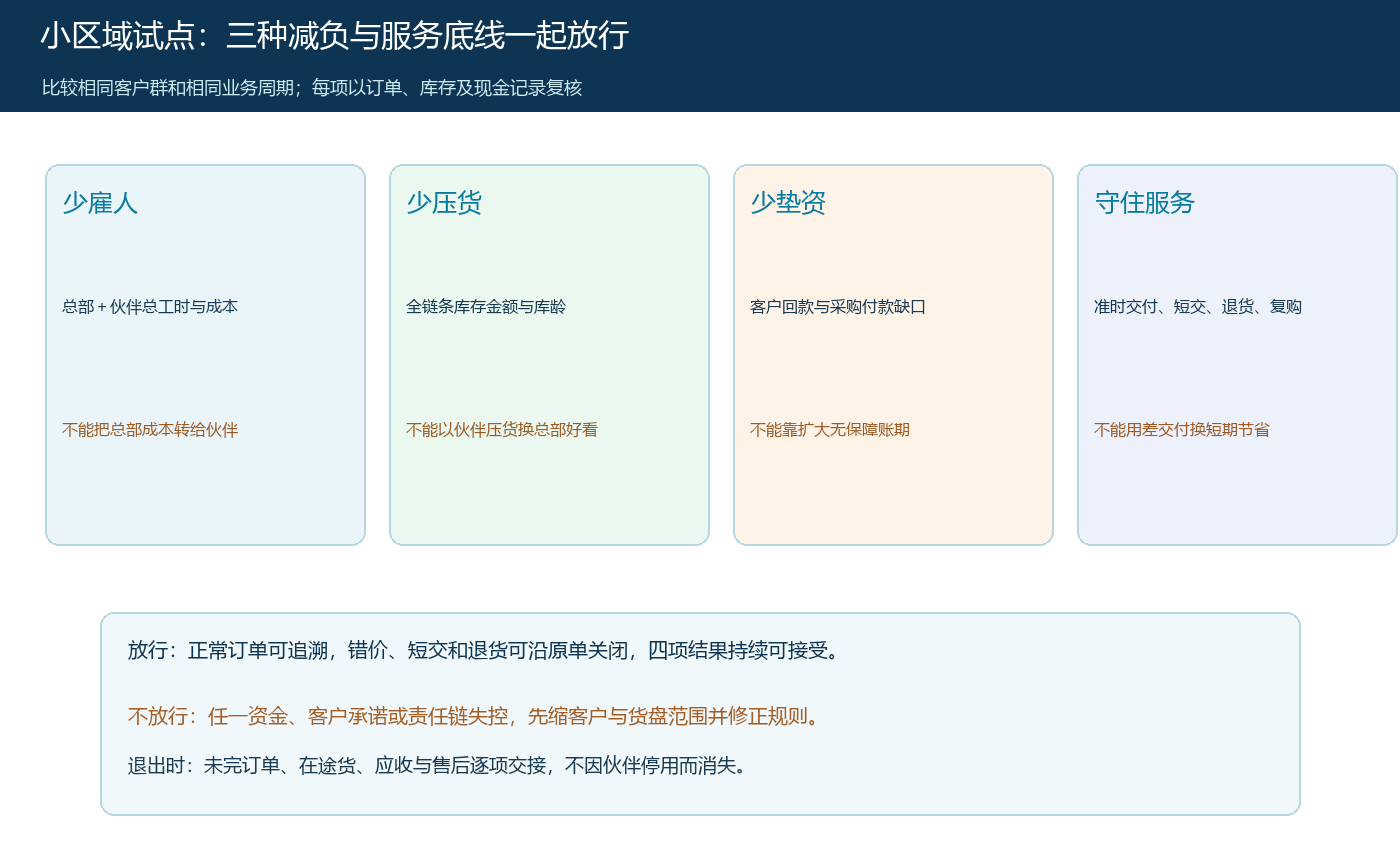The height and width of the screenshot is (860, 1400).
Task: Click the slide title 小区域试点：三种减负与服务底线一起放行
Action: coord(335,36)
